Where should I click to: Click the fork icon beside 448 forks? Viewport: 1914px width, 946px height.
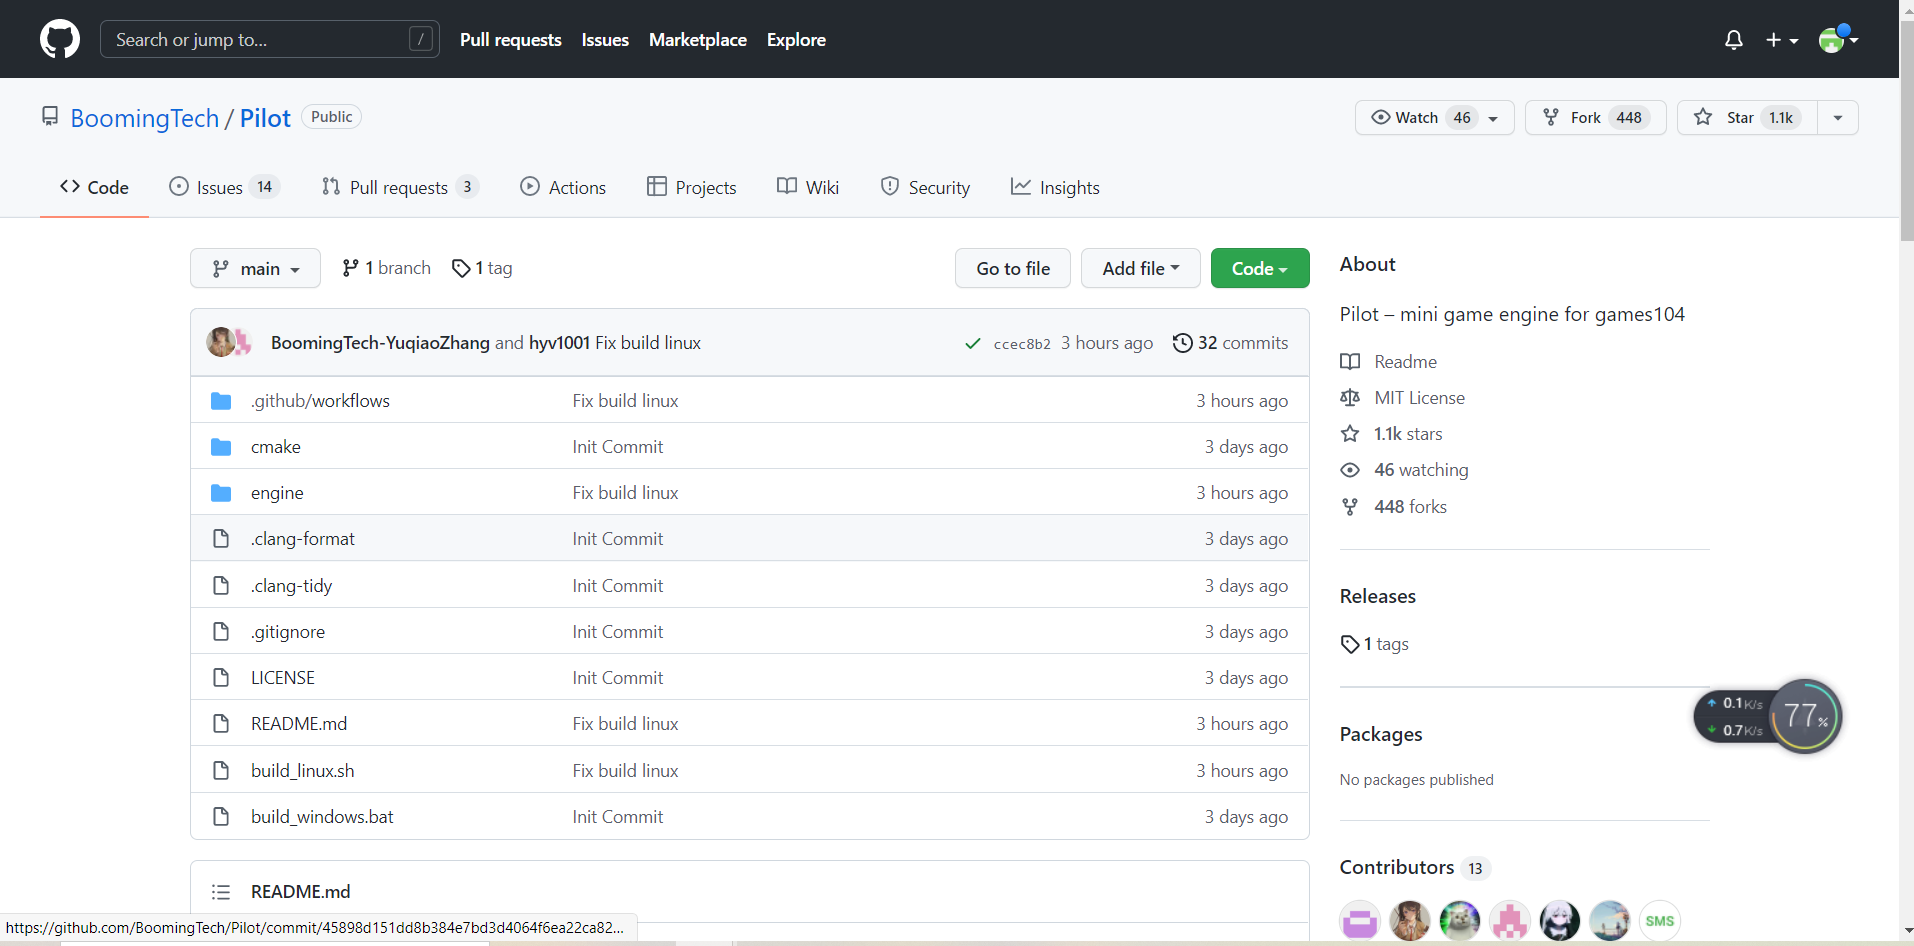[x=1350, y=507]
